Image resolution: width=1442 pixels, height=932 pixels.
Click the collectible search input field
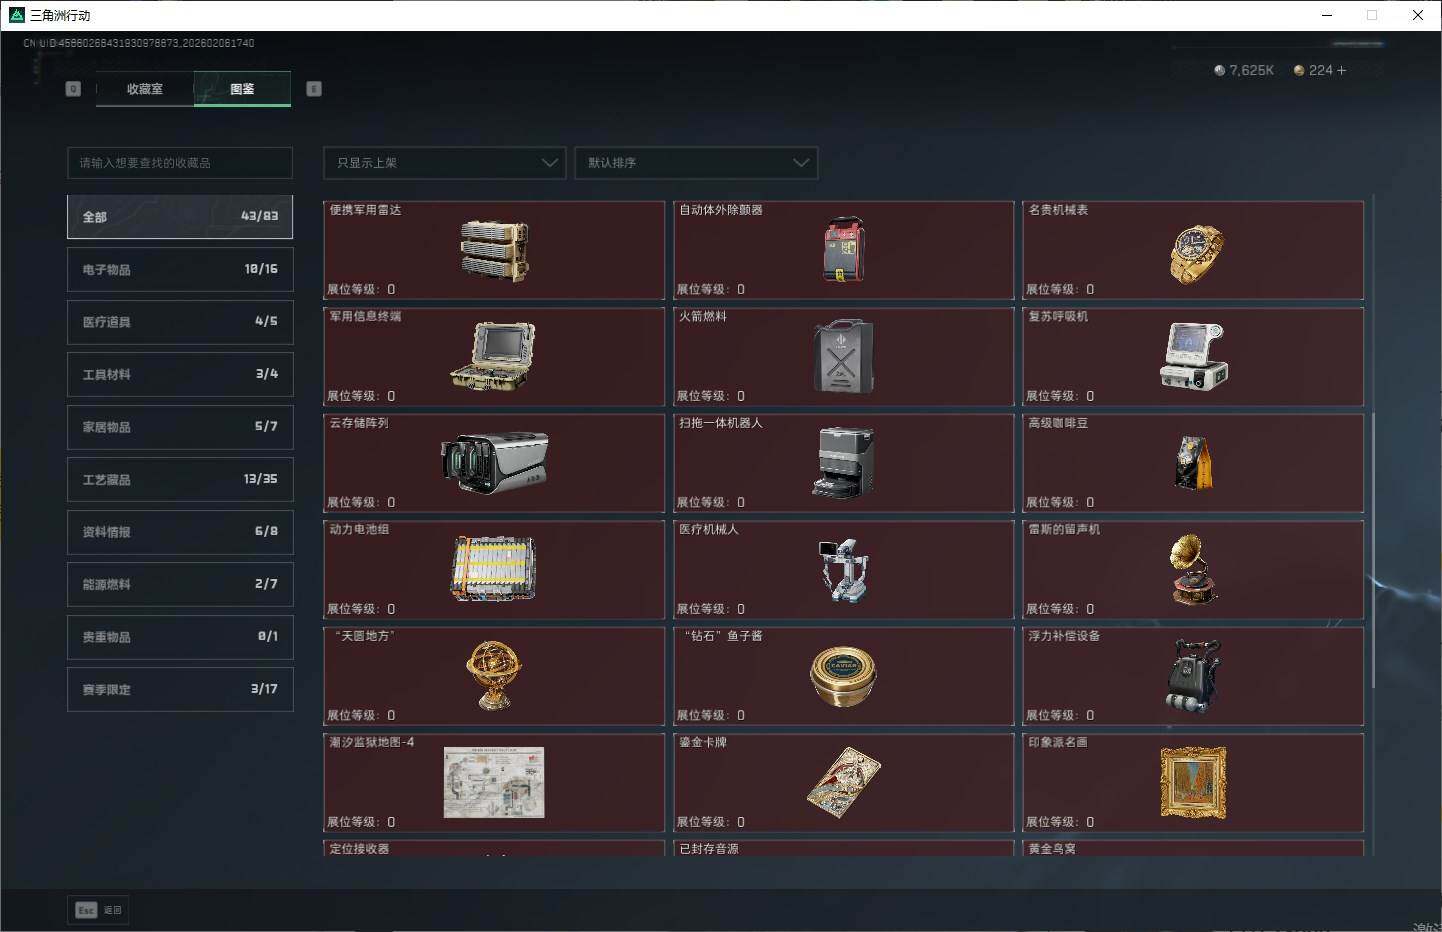[180, 163]
